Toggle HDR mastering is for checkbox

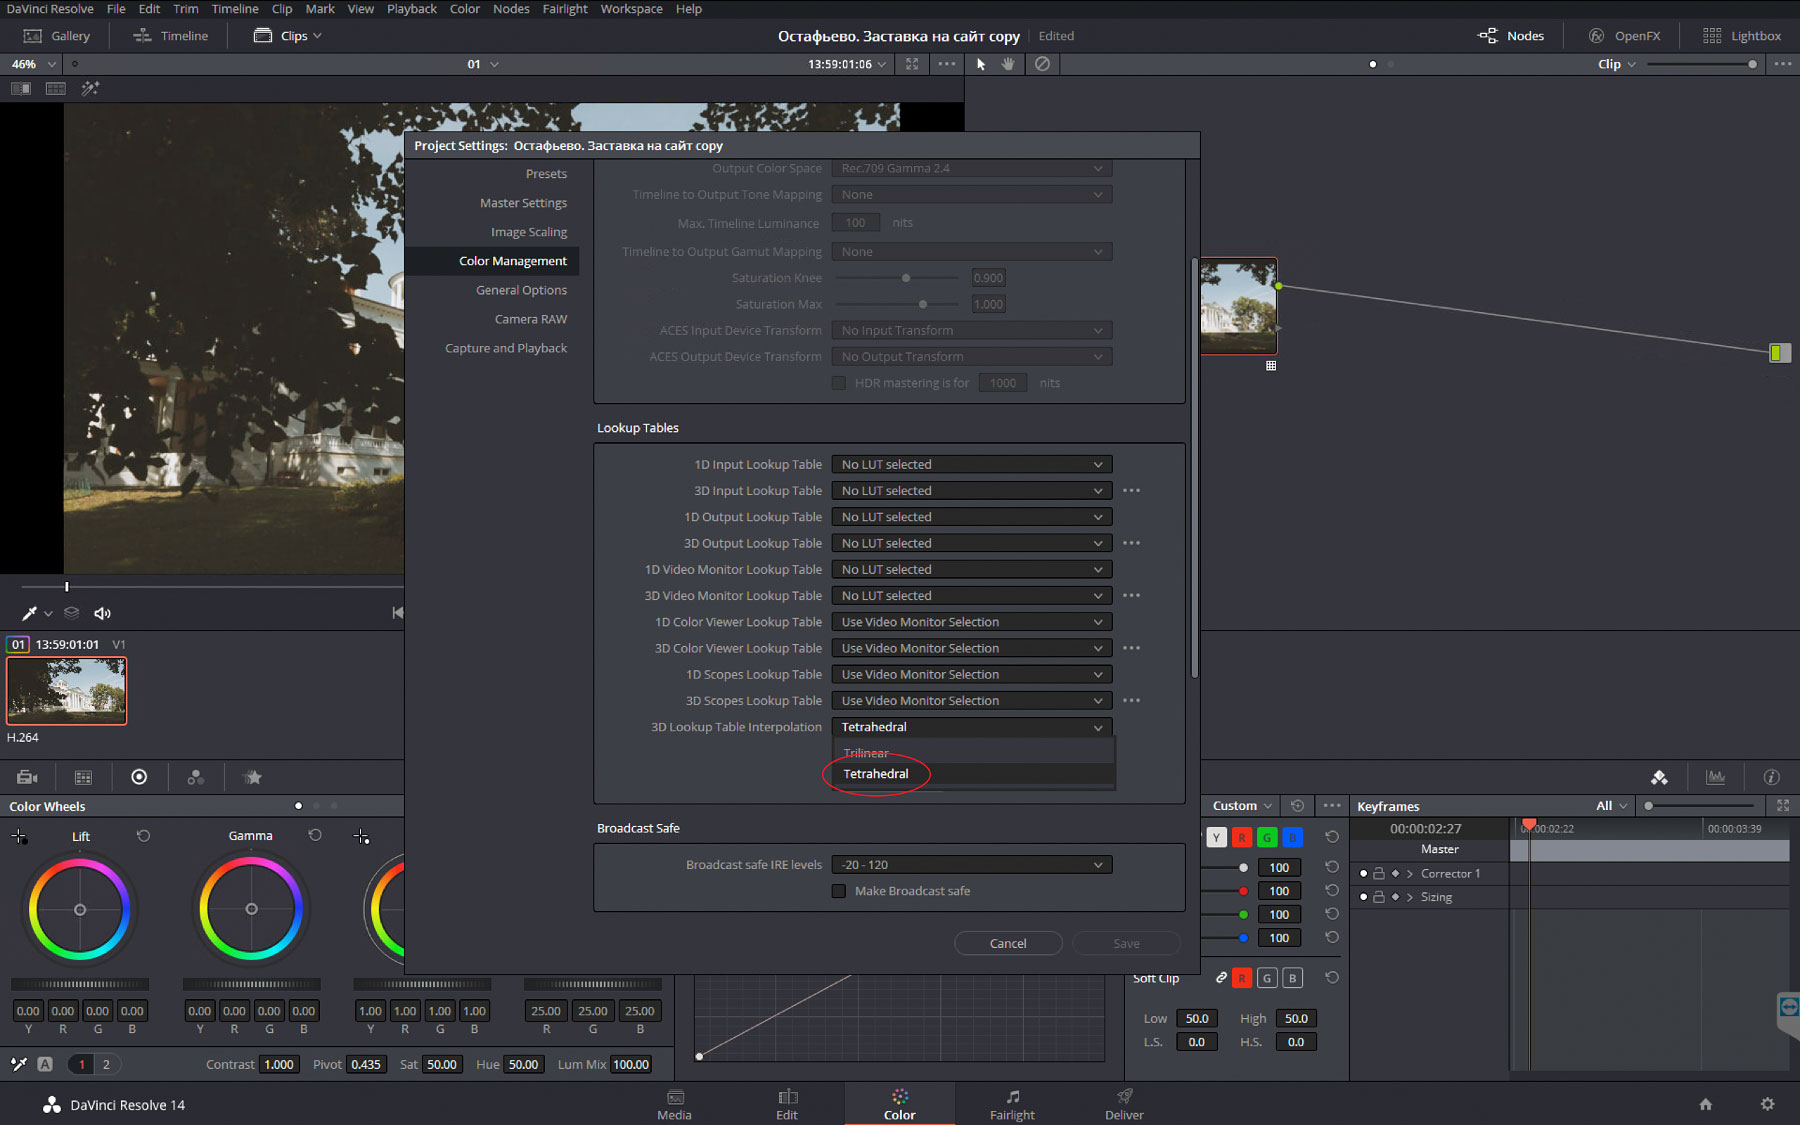tap(839, 383)
